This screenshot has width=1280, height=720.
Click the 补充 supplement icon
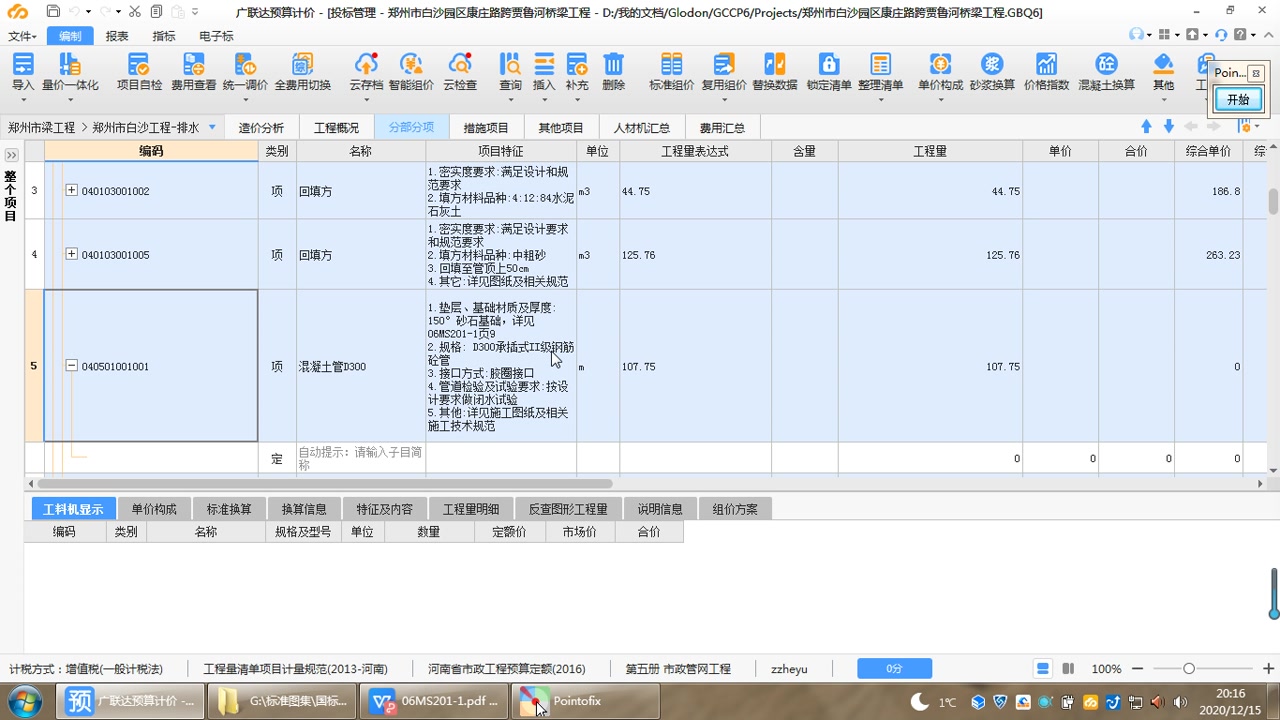click(577, 65)
